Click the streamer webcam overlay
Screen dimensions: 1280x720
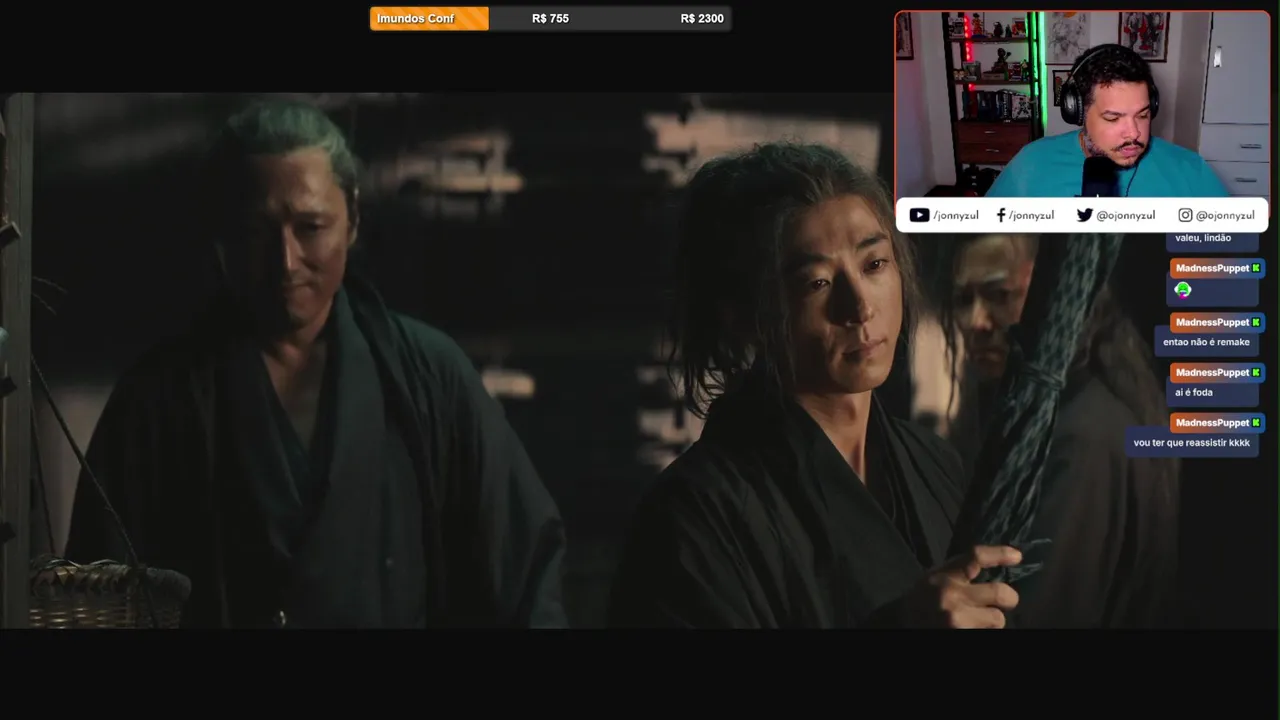coord(1082,104)
